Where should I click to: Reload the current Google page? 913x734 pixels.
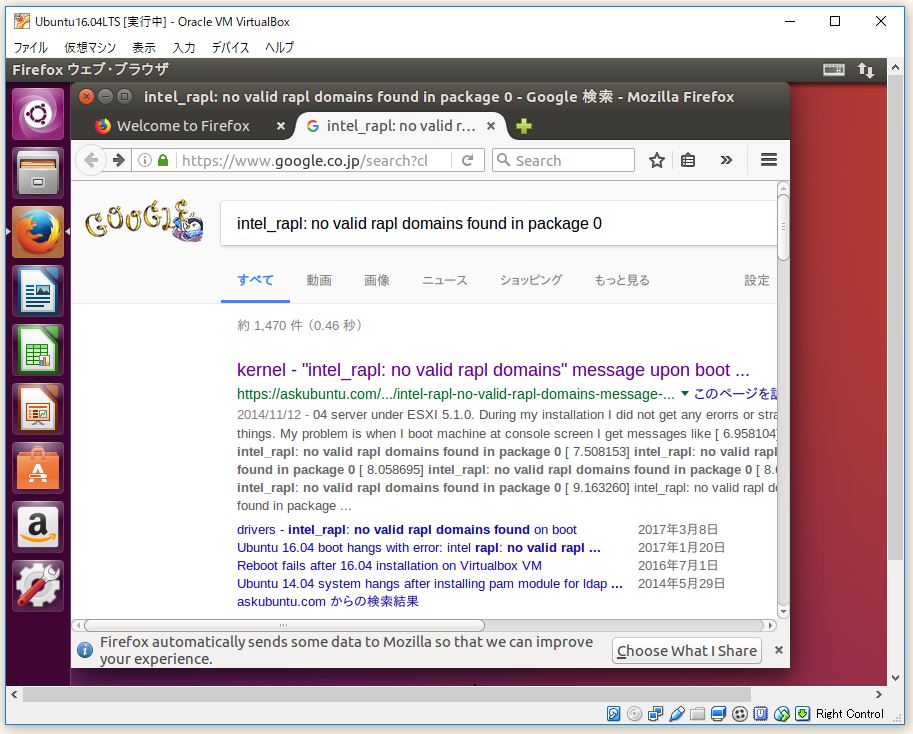(x=468, y=160)
